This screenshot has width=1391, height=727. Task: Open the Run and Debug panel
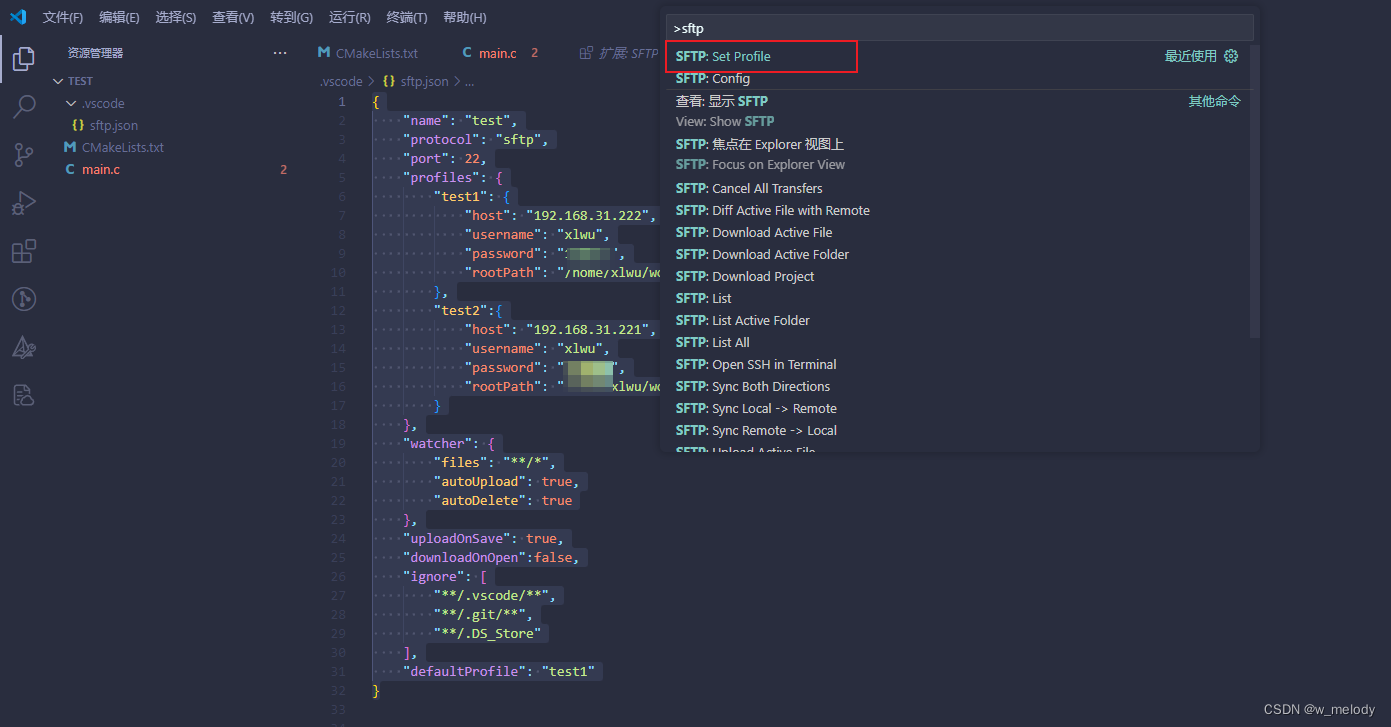tap(23, 203)
